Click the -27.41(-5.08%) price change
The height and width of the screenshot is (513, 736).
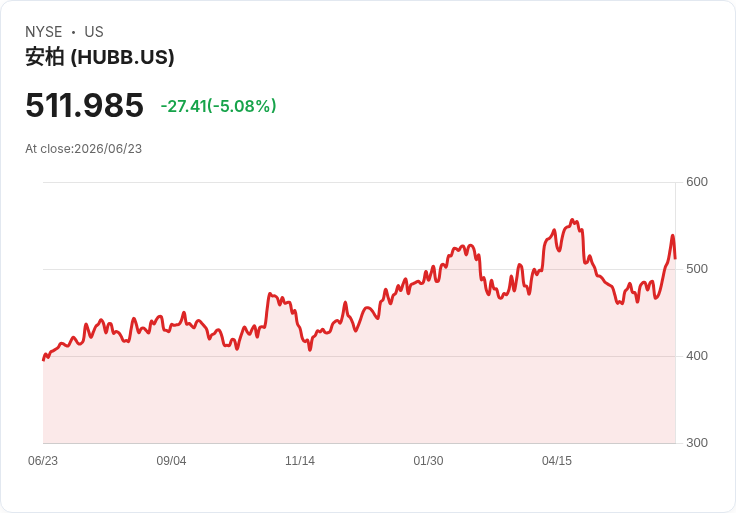click(x=218, y=106)
